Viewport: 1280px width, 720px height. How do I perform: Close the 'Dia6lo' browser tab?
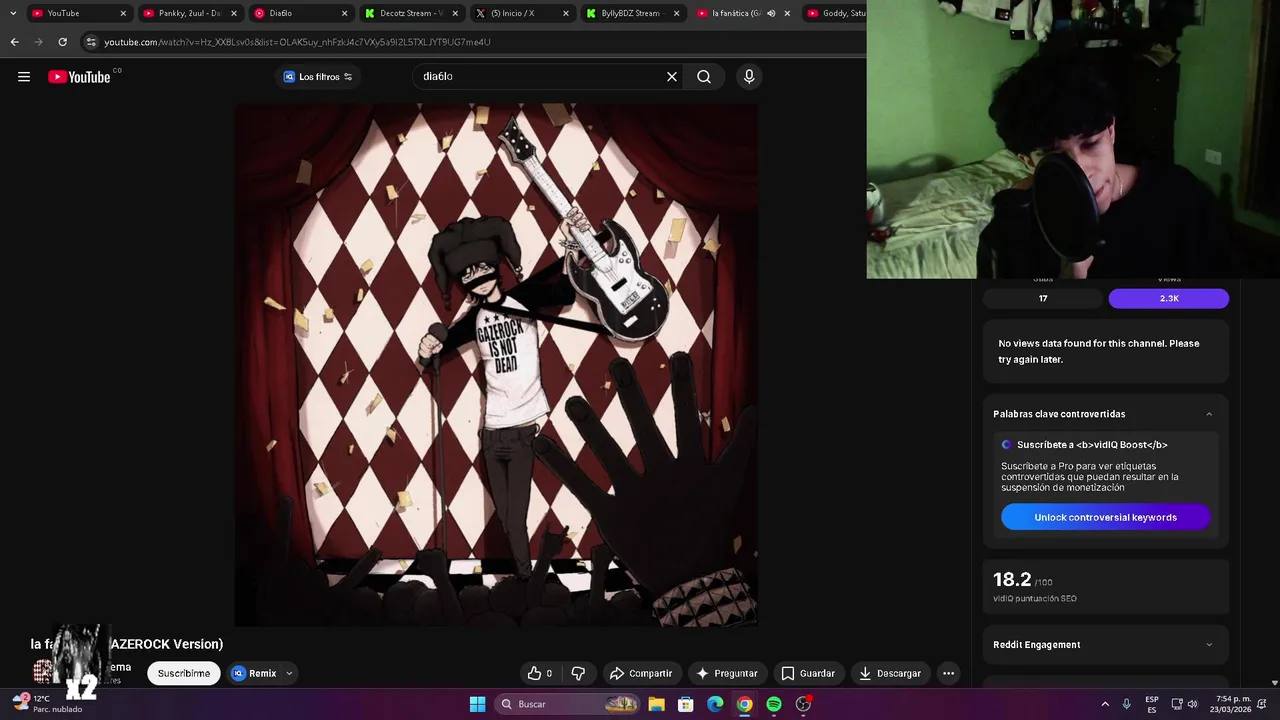(x=345, y=13)
